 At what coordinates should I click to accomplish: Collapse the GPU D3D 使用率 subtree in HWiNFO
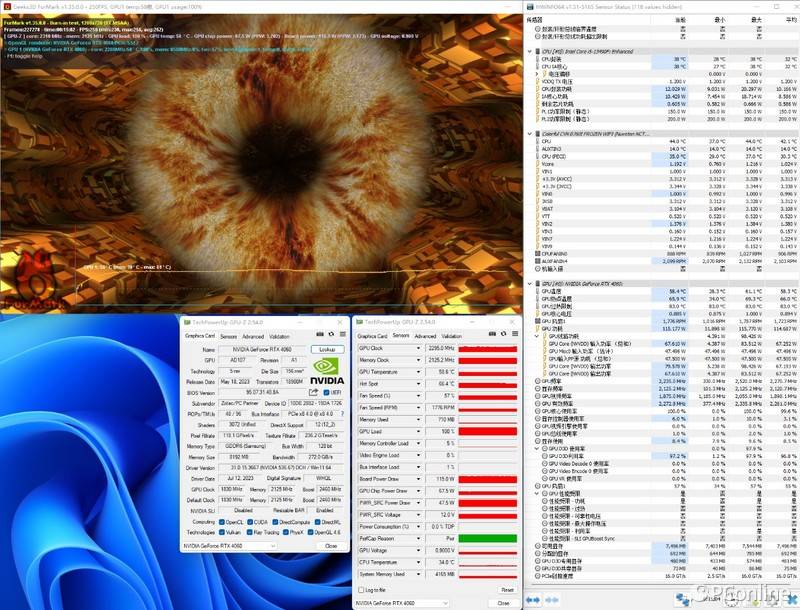[538, 449]
